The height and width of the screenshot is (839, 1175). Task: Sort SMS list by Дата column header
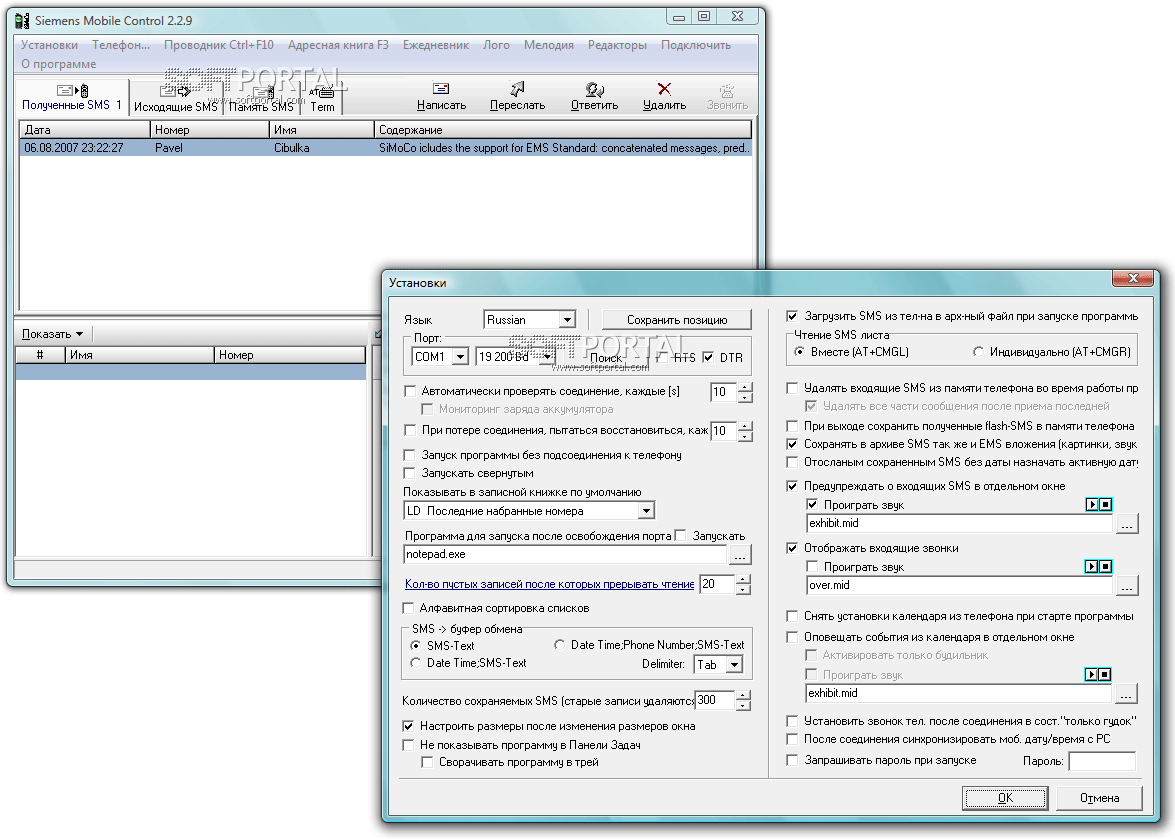pos(85,130)
